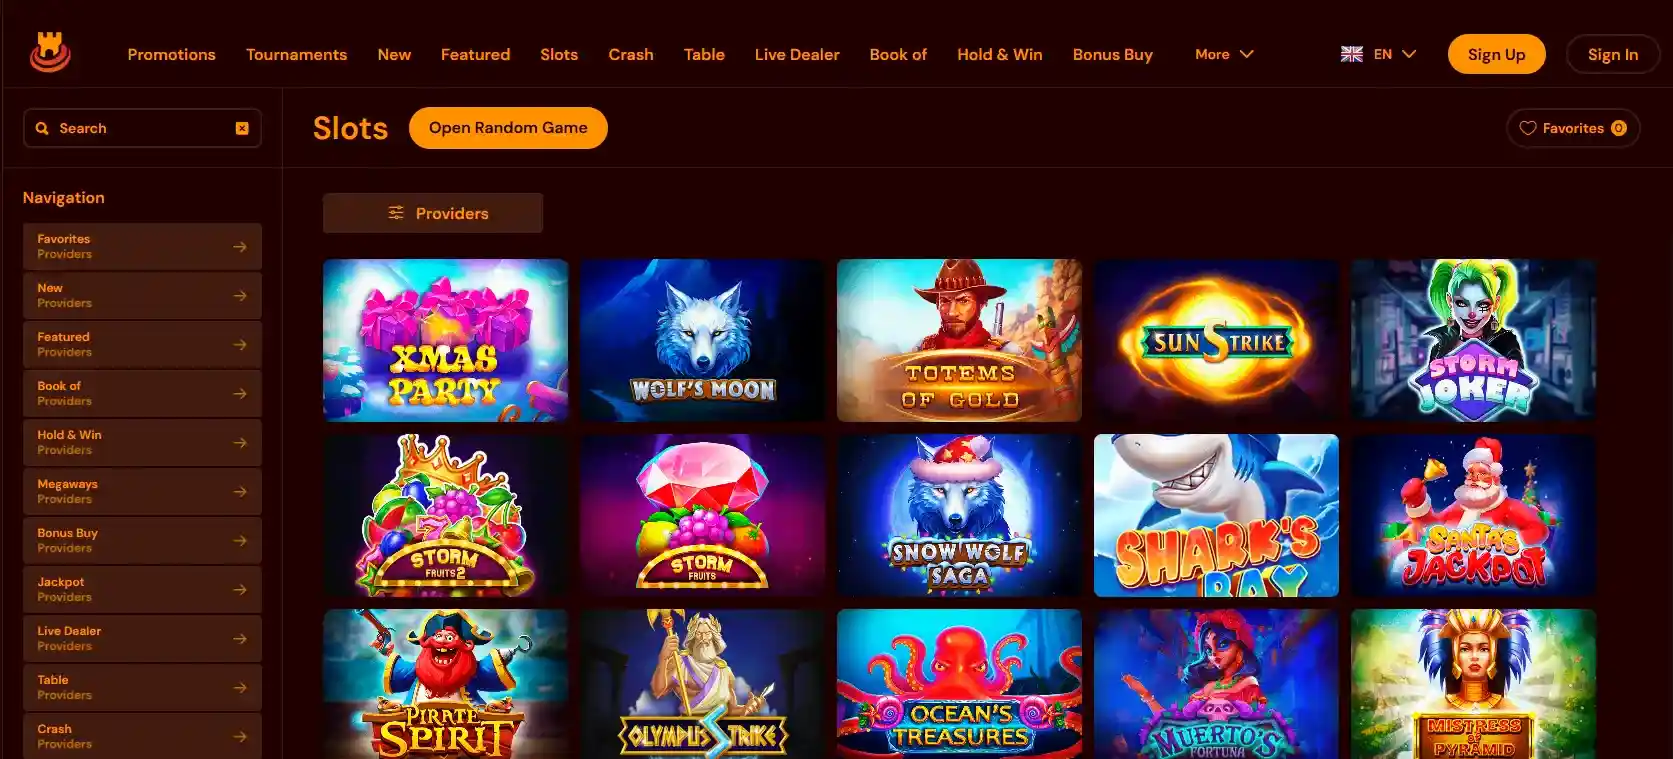Select the Hold & Win menu item
Viewport: 1673px width, 759px height.
click(x=1000, y=54)
